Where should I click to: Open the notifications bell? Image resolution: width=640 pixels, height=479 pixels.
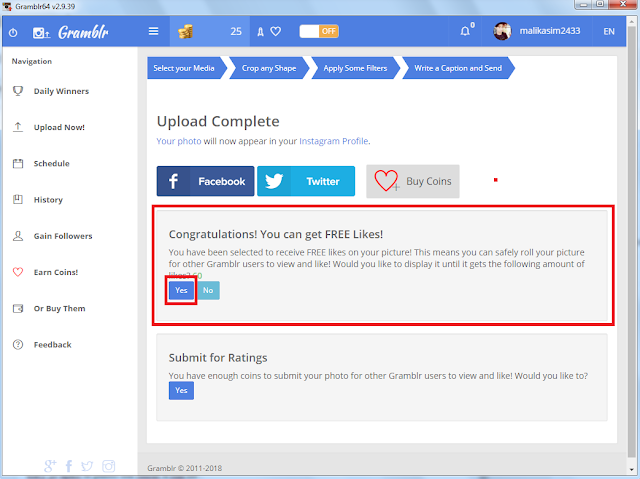(x=465, y=31)
